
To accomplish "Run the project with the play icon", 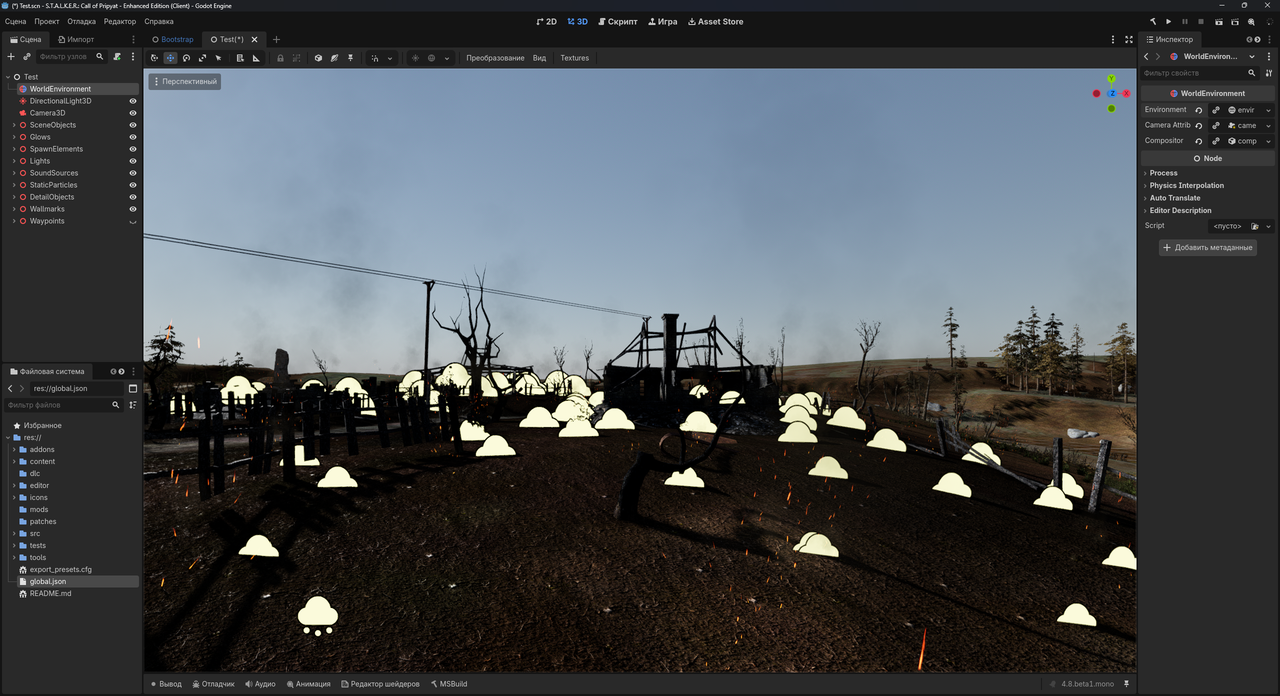I will [x=1168, y=21].
